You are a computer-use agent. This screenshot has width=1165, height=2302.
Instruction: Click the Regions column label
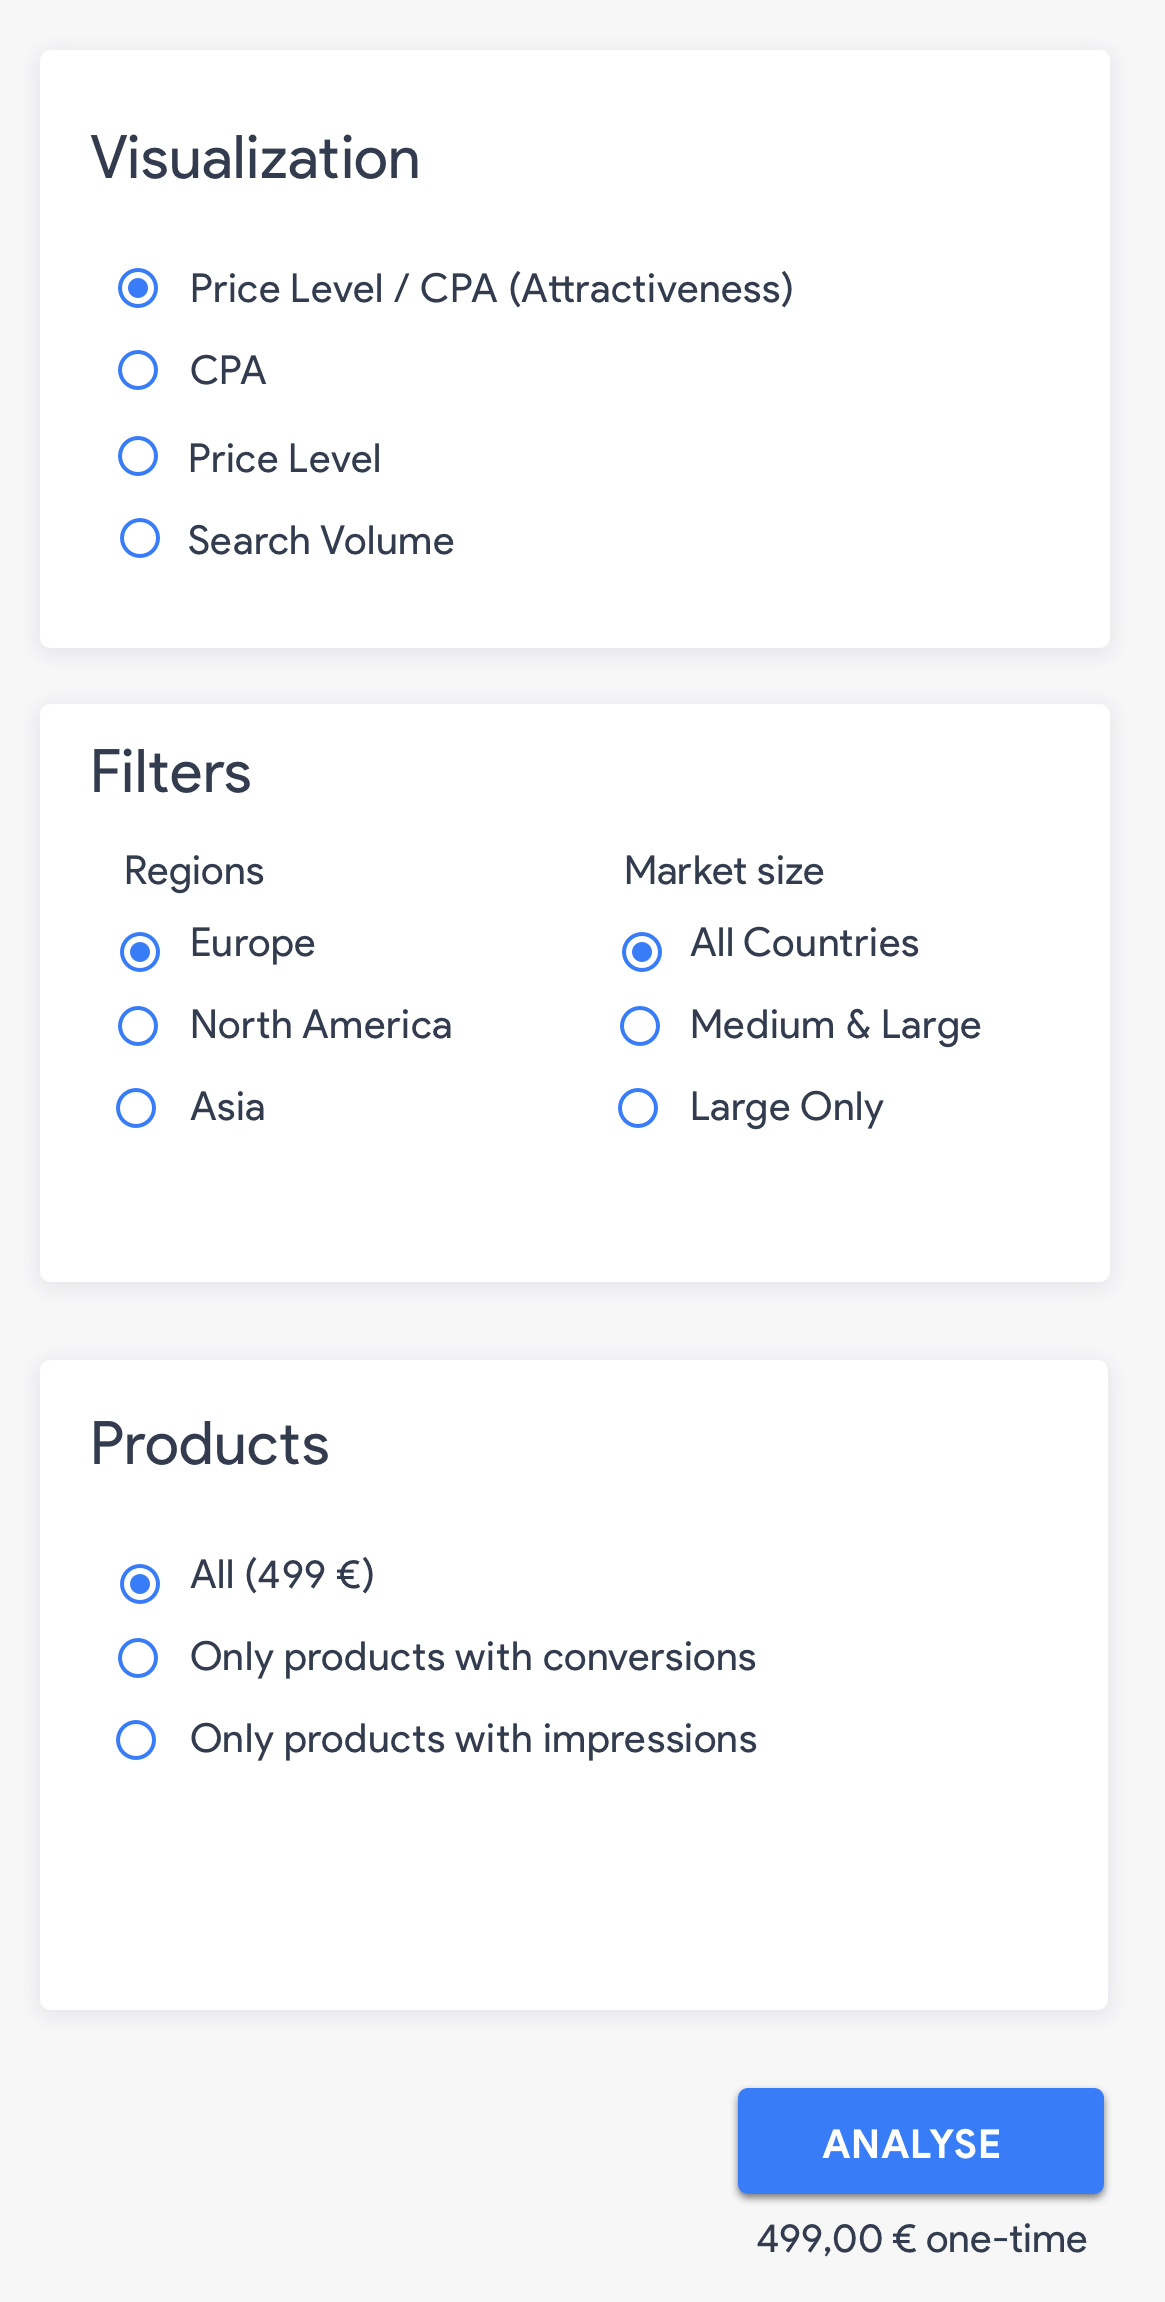(194, 870)
